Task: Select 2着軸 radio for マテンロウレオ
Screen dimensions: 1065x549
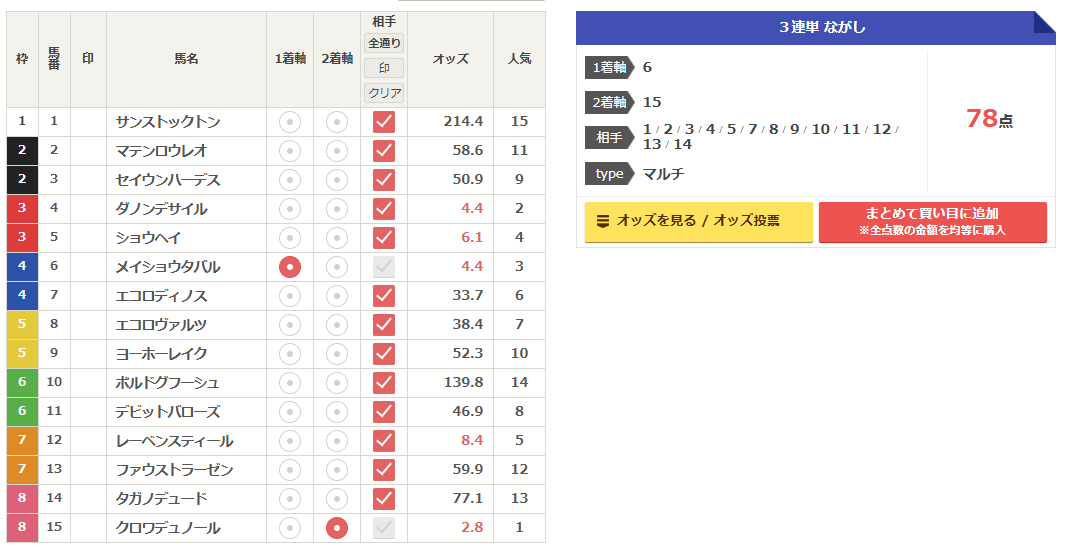Action: pyautogui.click(x=337, y=151)
